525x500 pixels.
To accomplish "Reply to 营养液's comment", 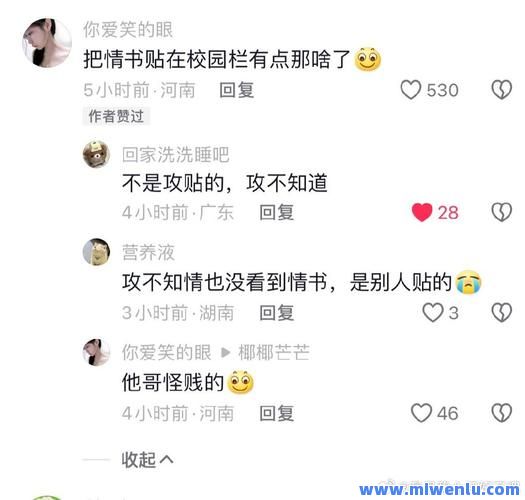I will pos(277,312).
